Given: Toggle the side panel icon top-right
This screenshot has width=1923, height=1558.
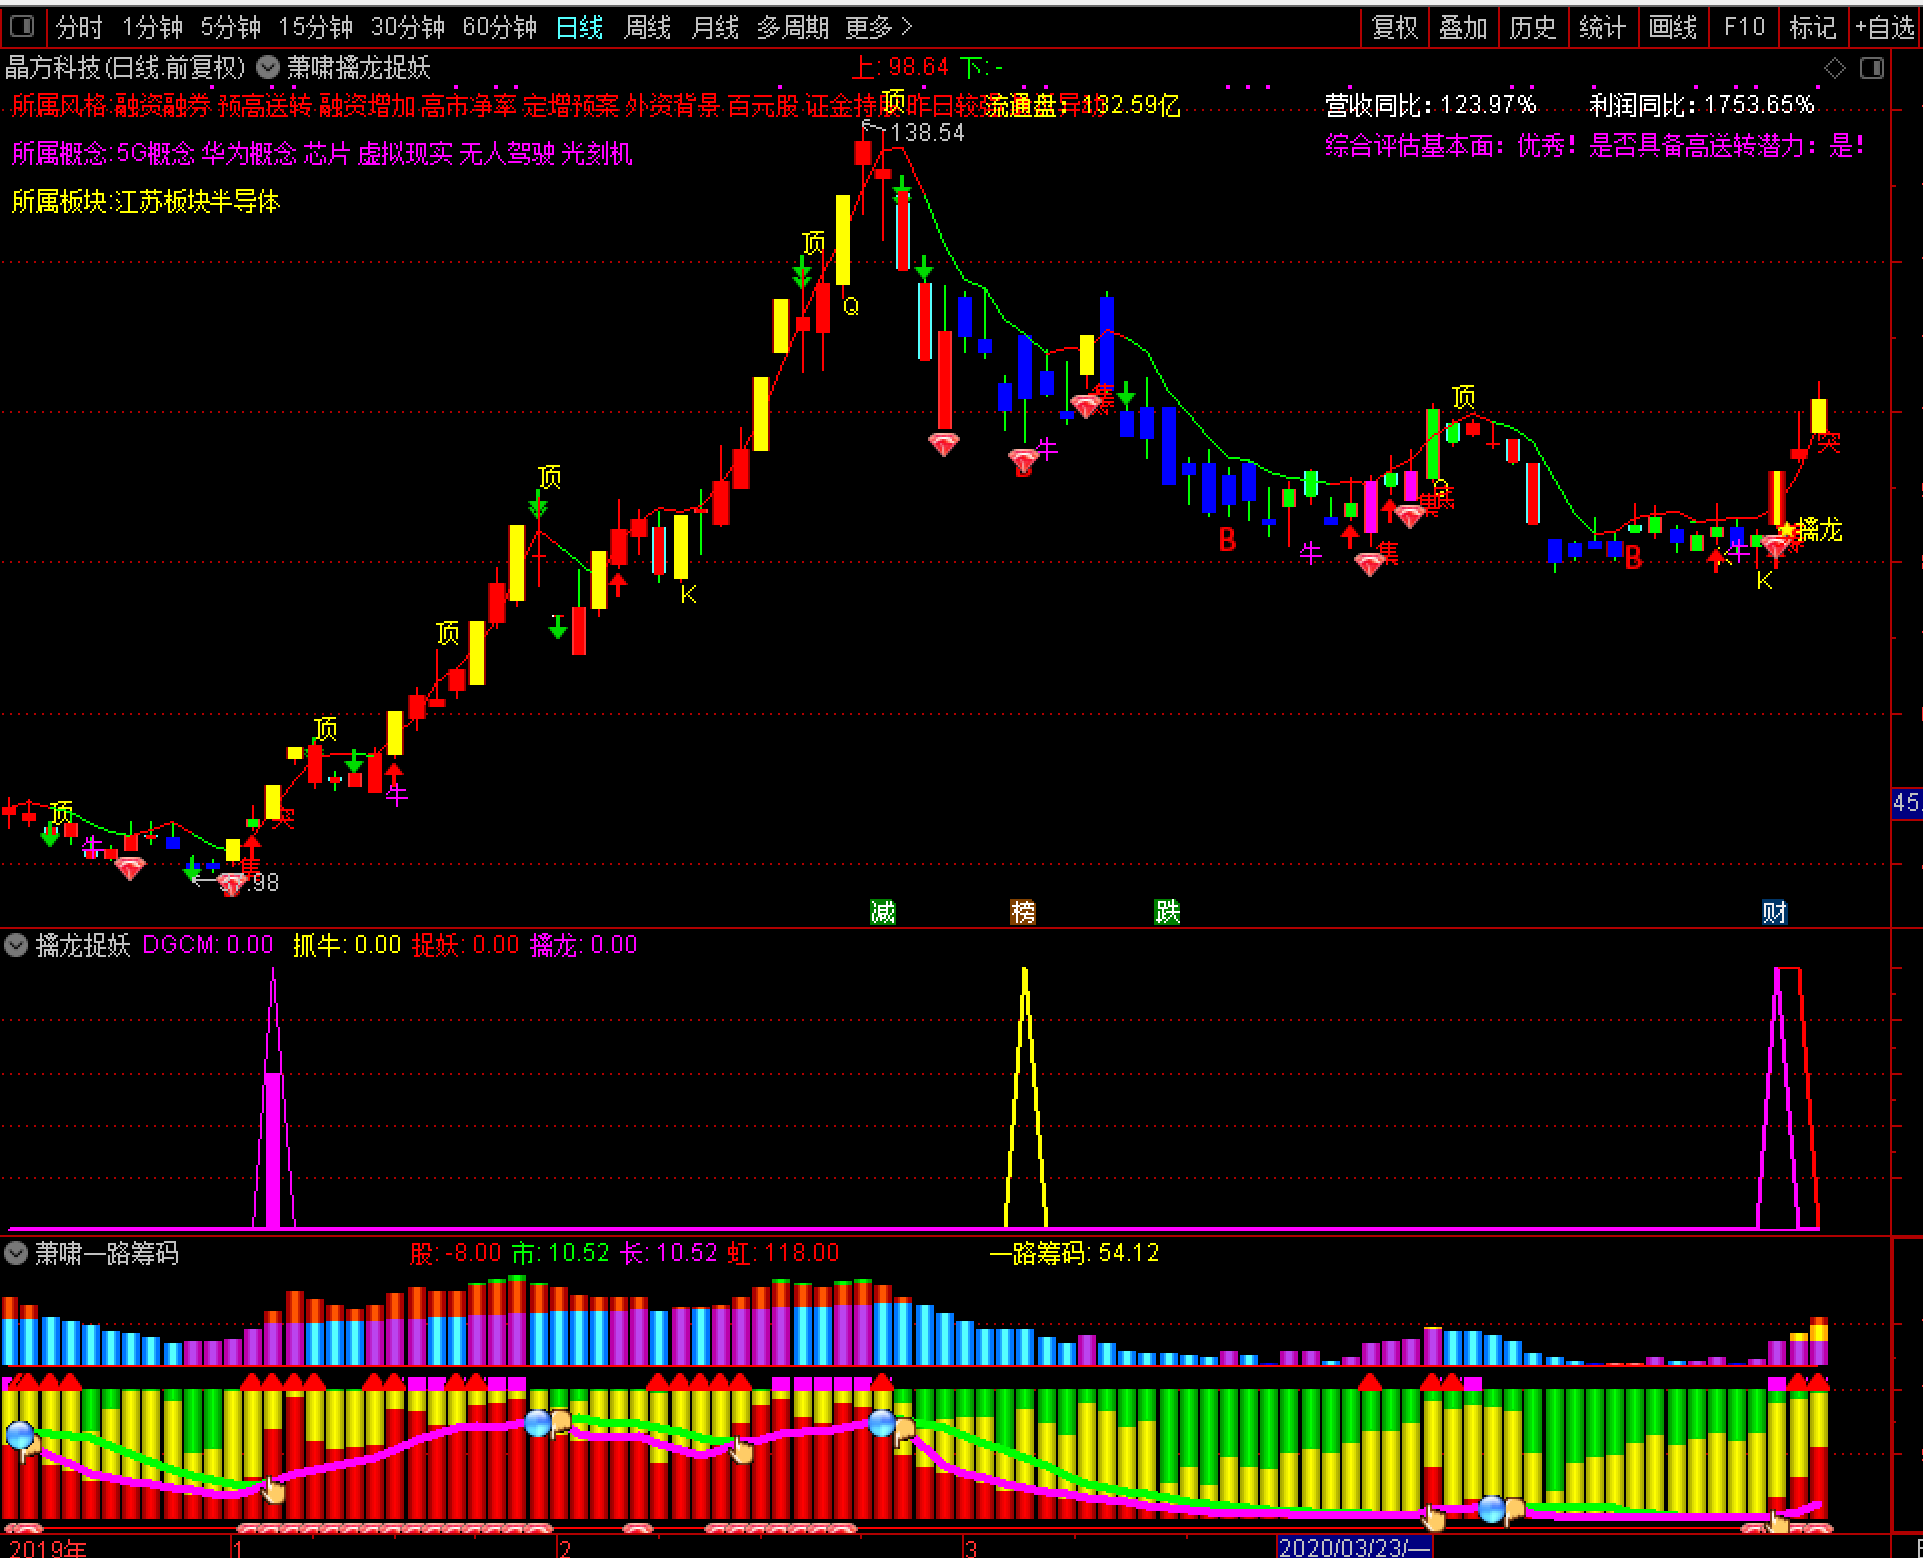Looking at the screenshot, I should click(x=1872, y=68).
